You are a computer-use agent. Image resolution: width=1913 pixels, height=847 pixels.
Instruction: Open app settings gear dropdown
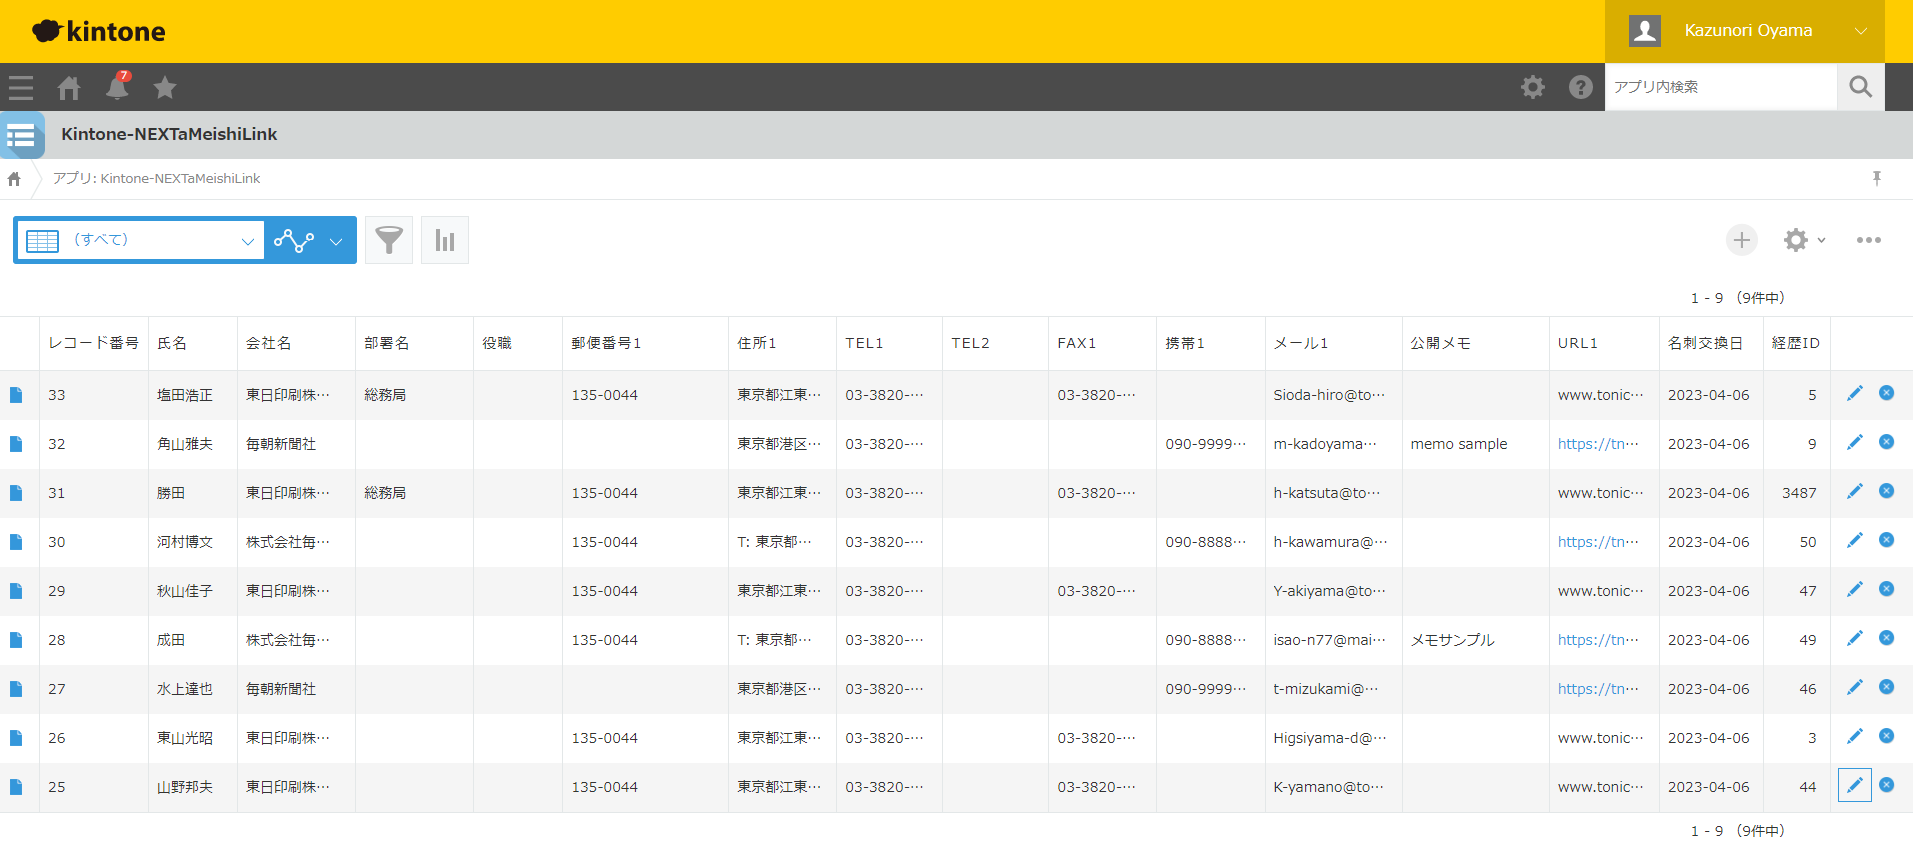(x=1804, y=240)
